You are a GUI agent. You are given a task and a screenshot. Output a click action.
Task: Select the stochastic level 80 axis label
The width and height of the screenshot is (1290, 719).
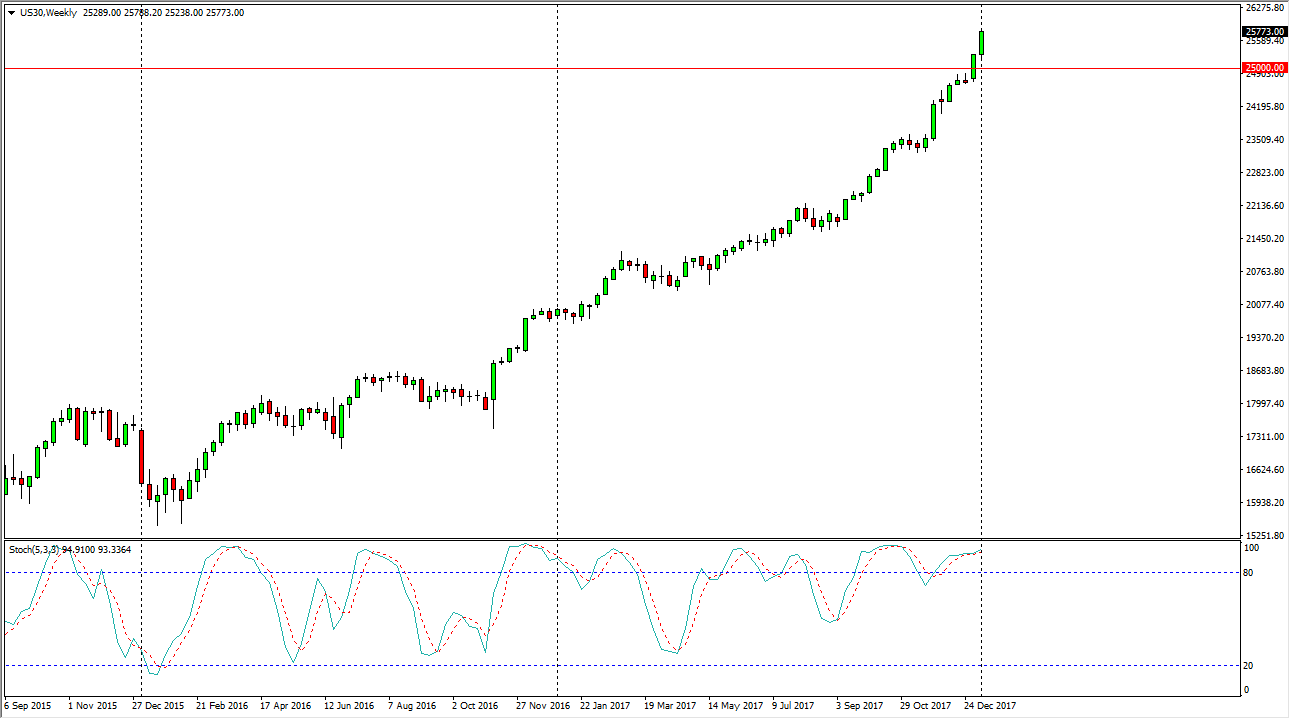[x=1248, y=573]
